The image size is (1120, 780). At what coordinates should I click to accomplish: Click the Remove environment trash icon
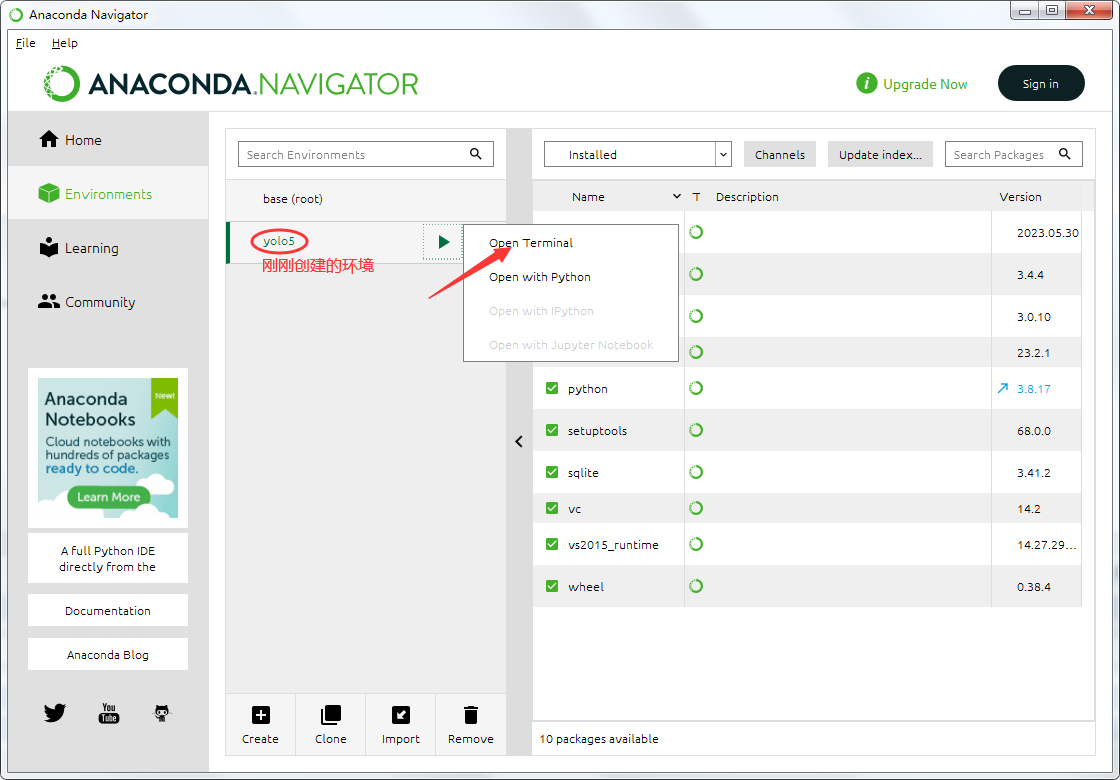[x=471, y=715]
